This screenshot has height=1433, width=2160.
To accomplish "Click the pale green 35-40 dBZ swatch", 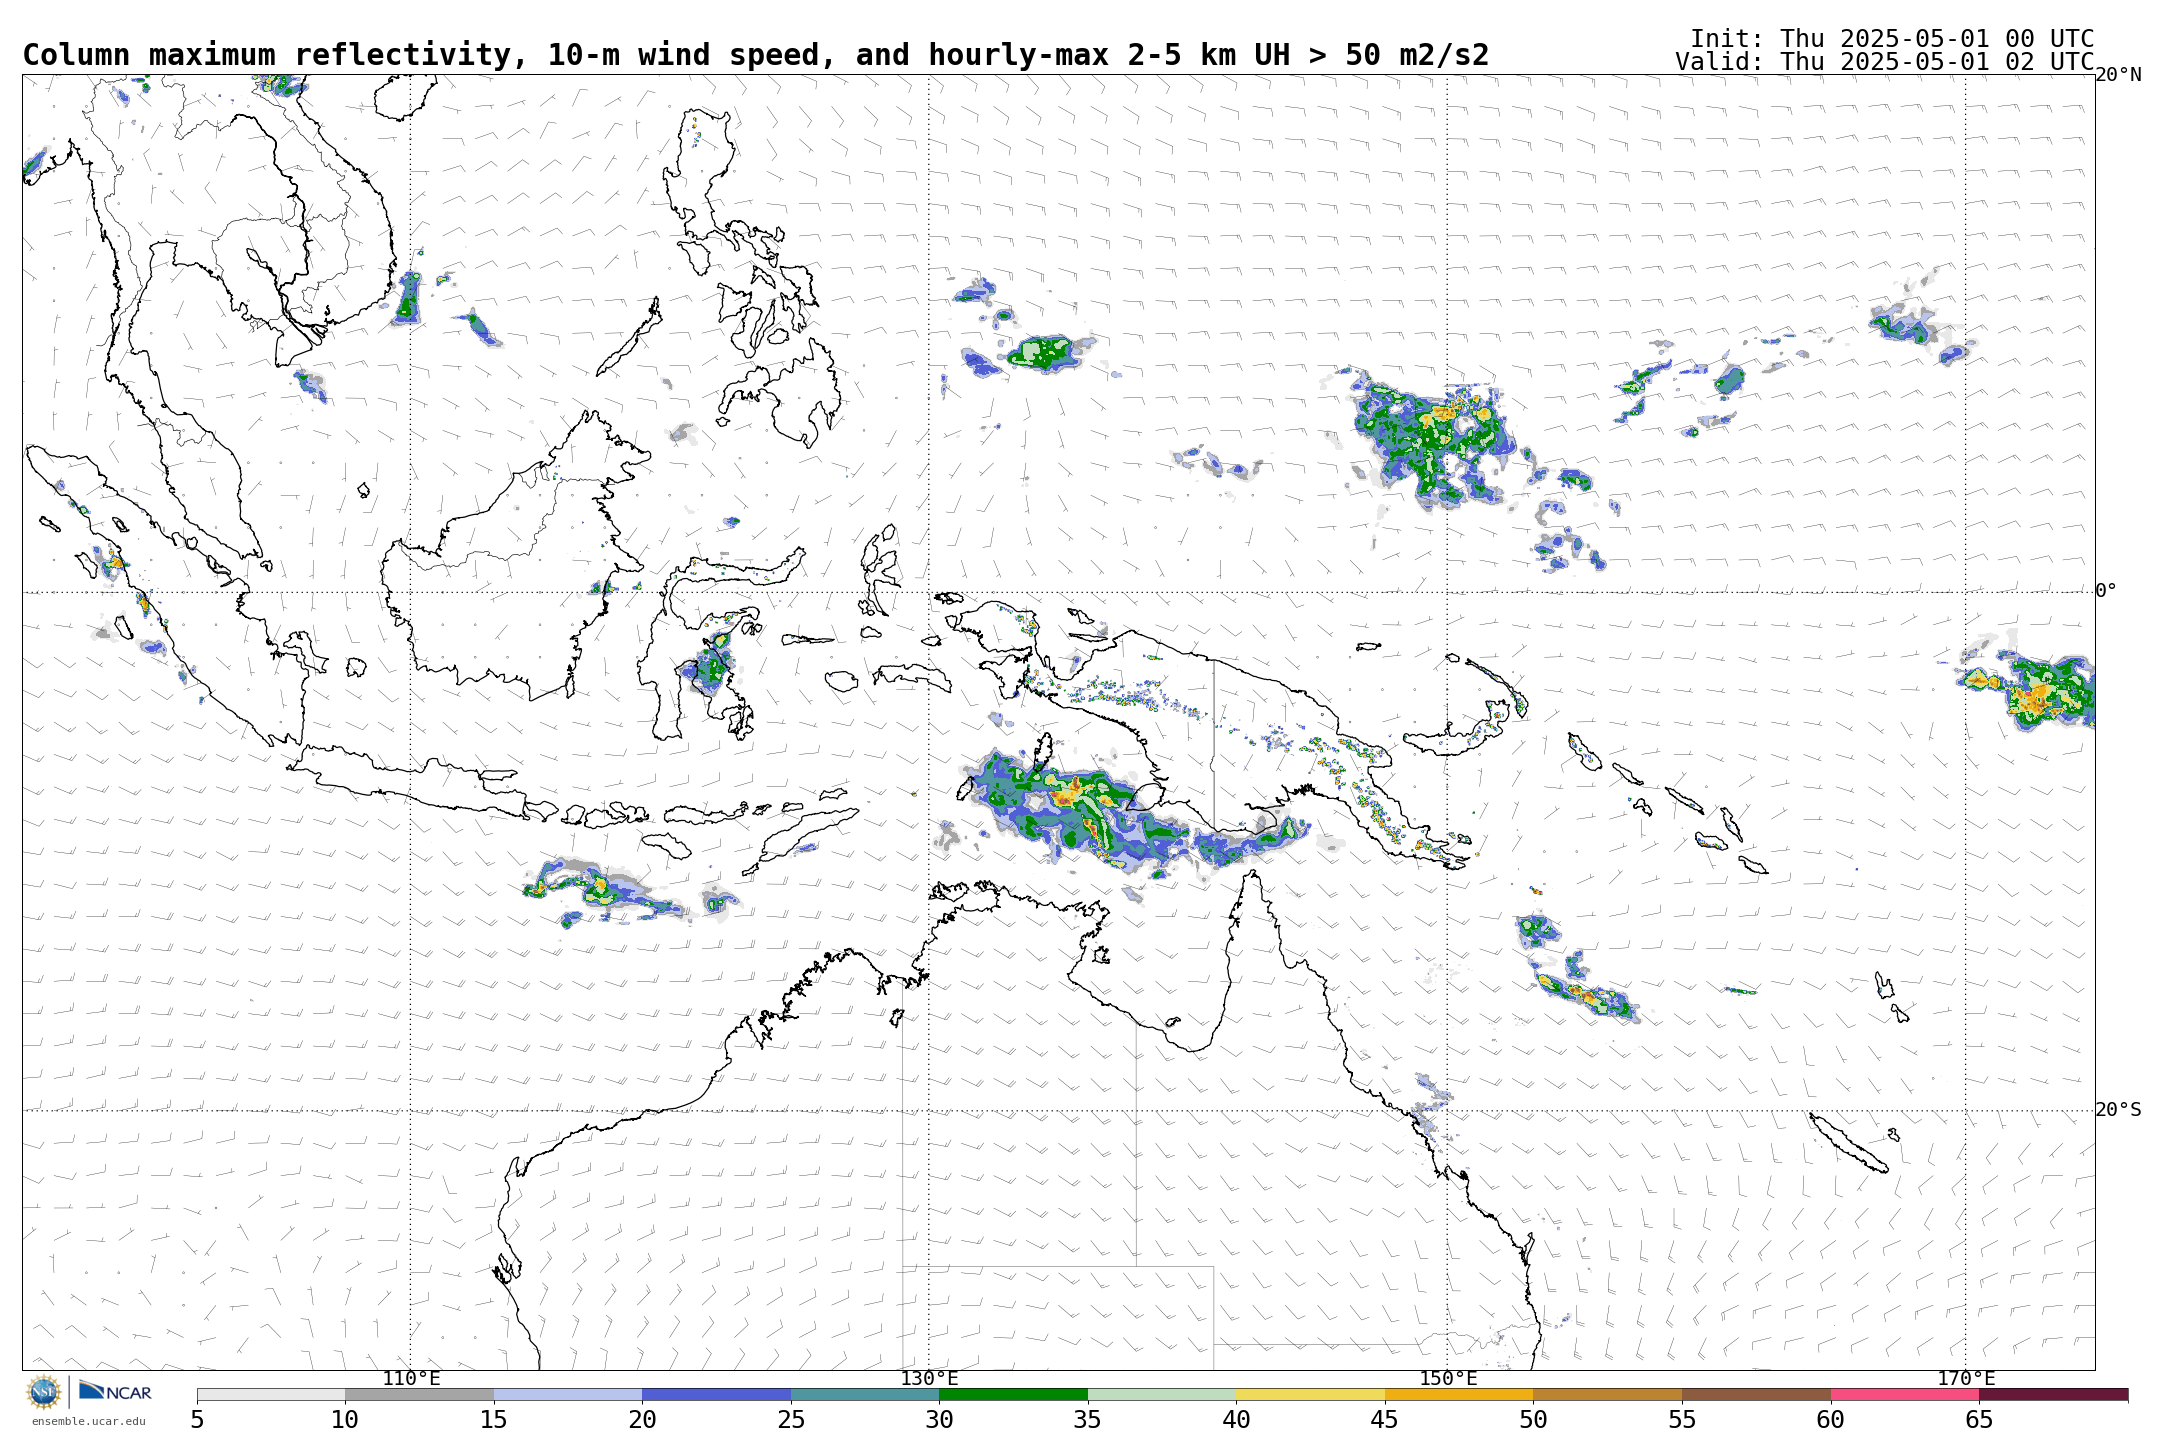I will (x=1162, y=1394).
